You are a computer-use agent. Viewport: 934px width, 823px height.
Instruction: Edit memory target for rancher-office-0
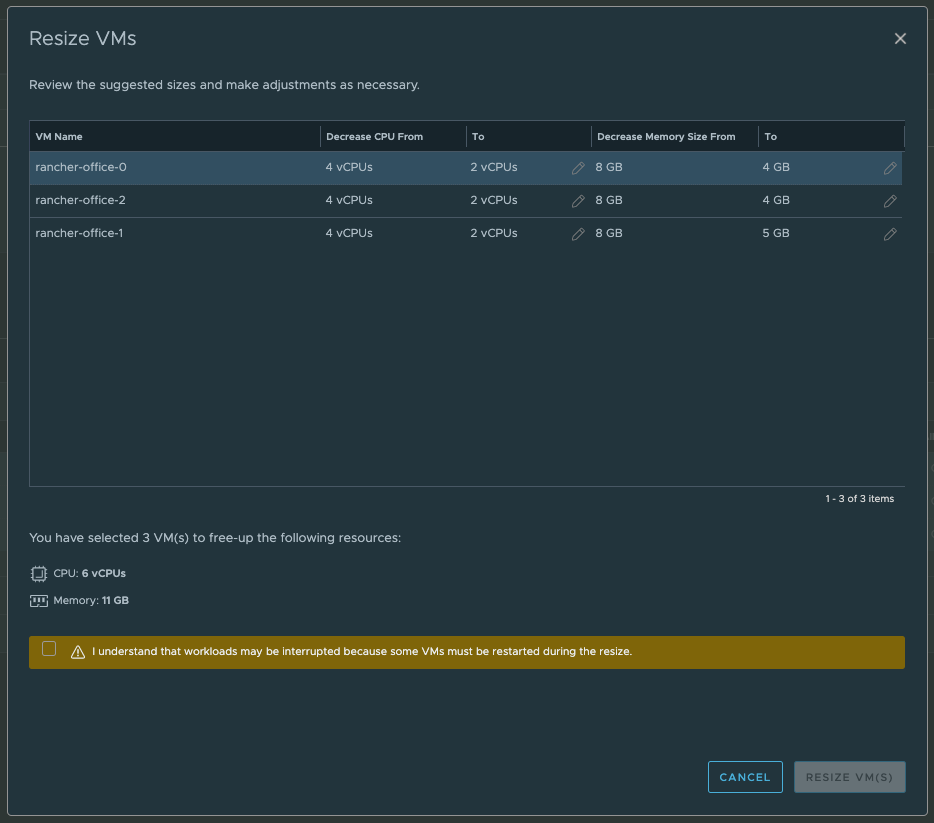coord(889,168)
